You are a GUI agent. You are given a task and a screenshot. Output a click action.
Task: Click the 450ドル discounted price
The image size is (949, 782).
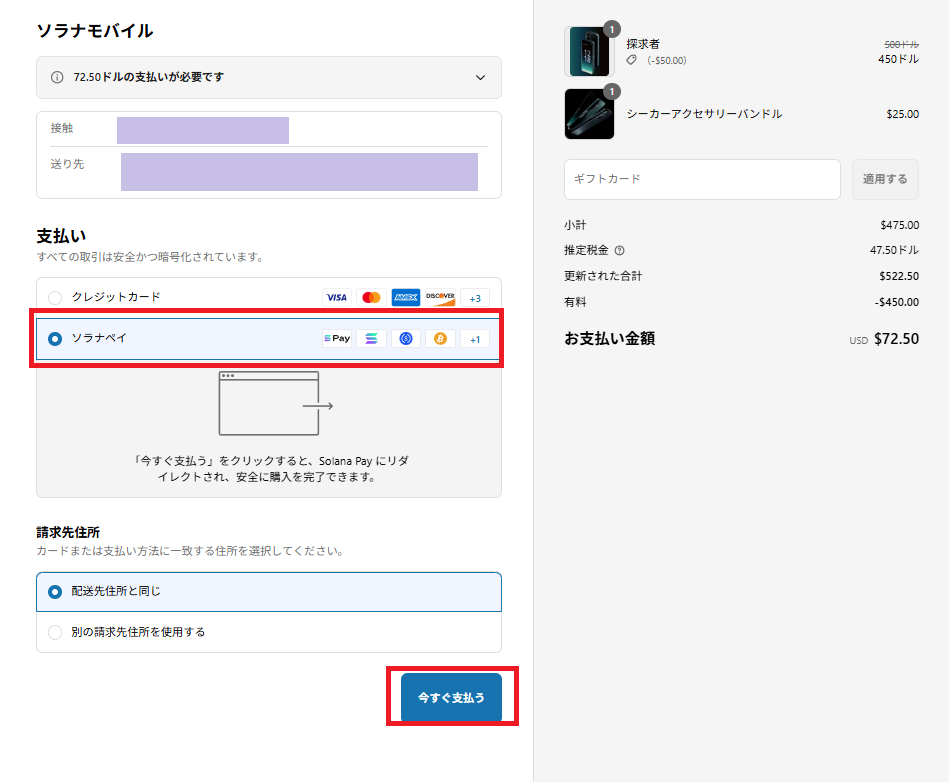pyautogui.click(x=898, y=59)
